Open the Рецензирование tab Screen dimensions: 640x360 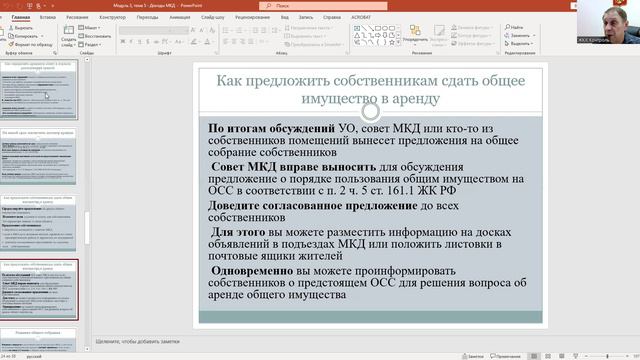tap(252, 18)
